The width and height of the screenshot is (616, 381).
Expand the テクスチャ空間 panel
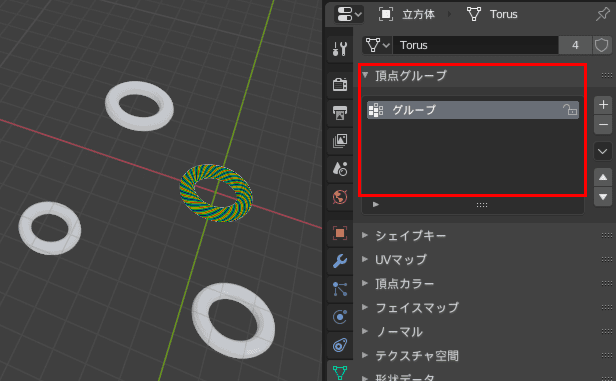point(365,355)
